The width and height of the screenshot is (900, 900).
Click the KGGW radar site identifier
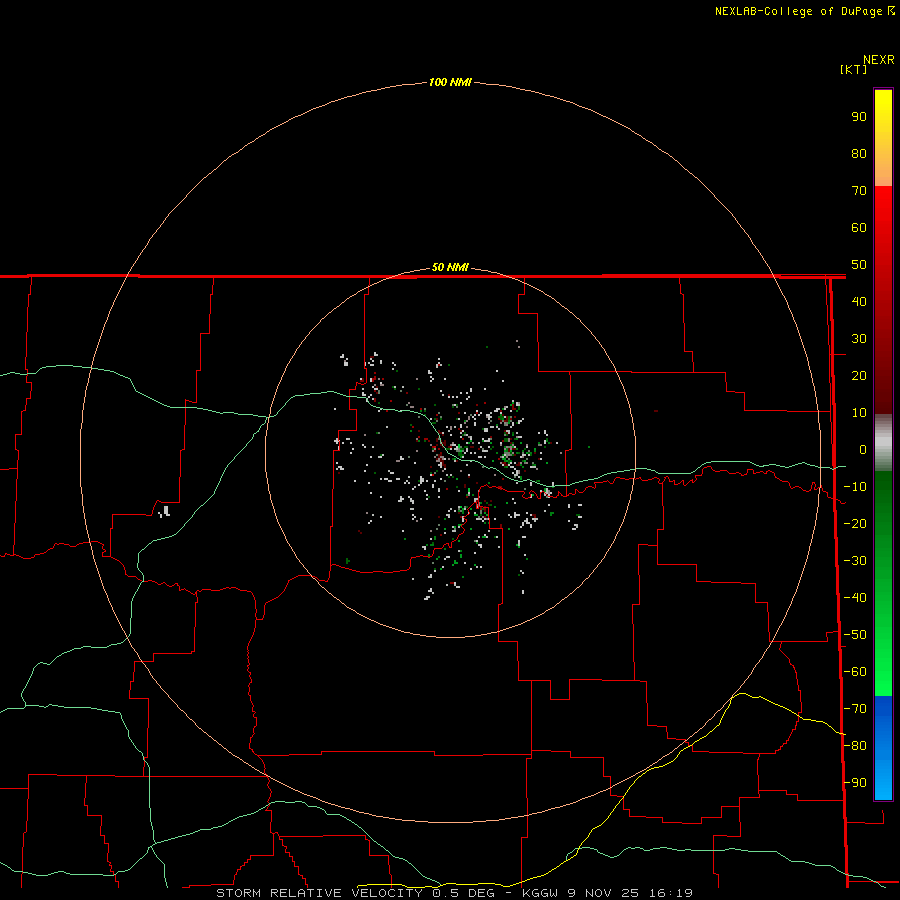540,893
